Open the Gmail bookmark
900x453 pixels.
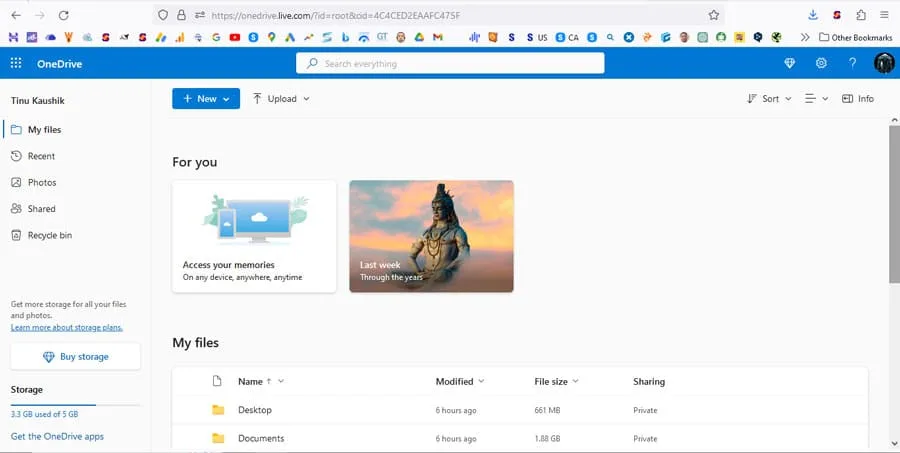tap(438, 37)
